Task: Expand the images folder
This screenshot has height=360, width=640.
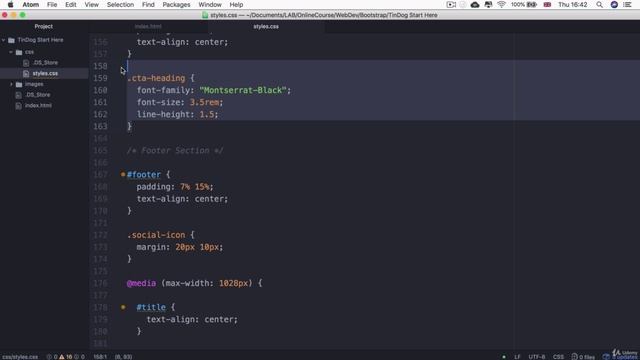Action: pos(11,84)
